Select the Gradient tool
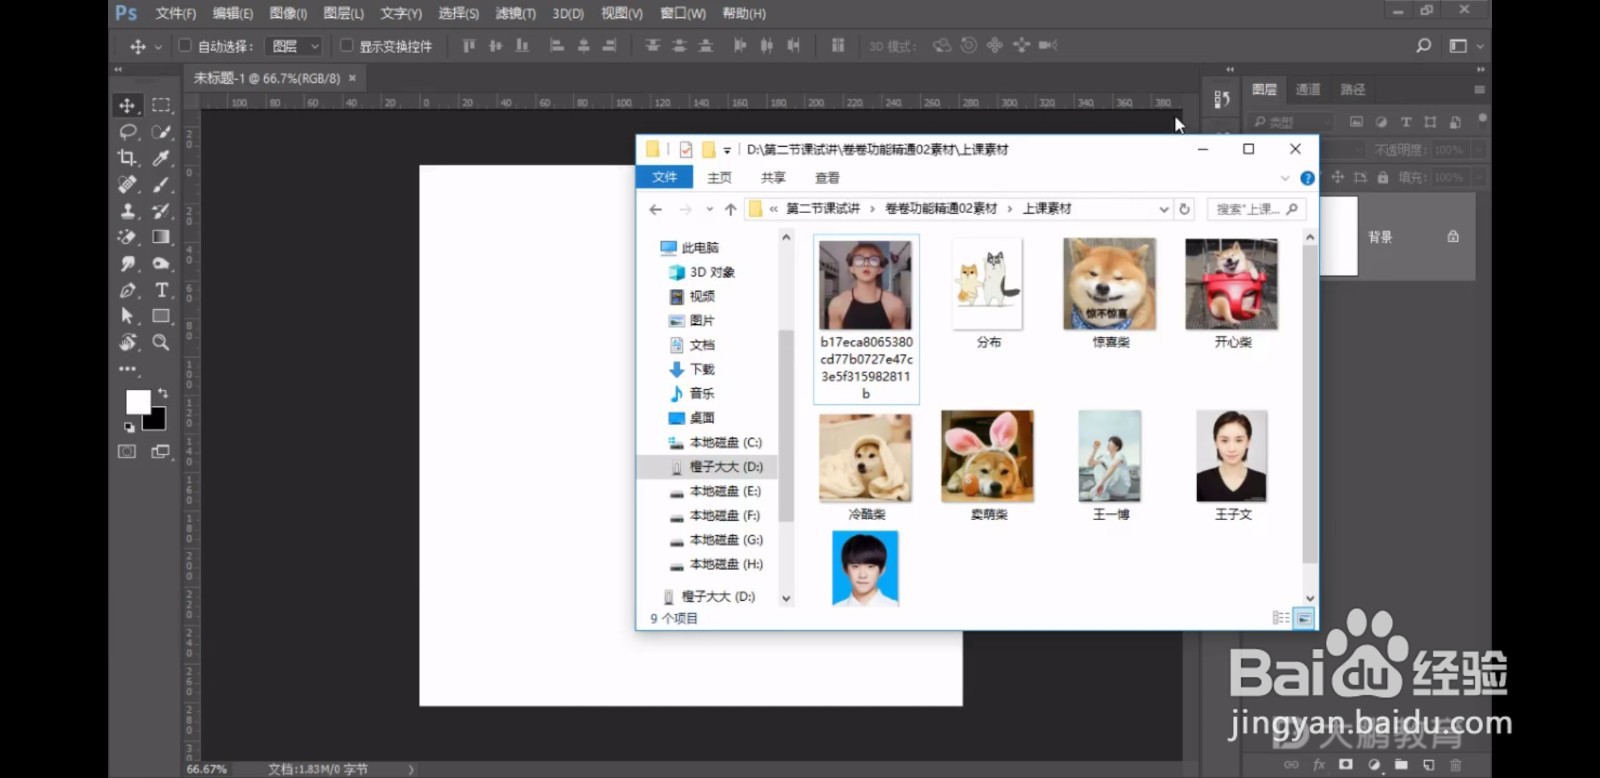1600x778 pixels. [161, 237]
